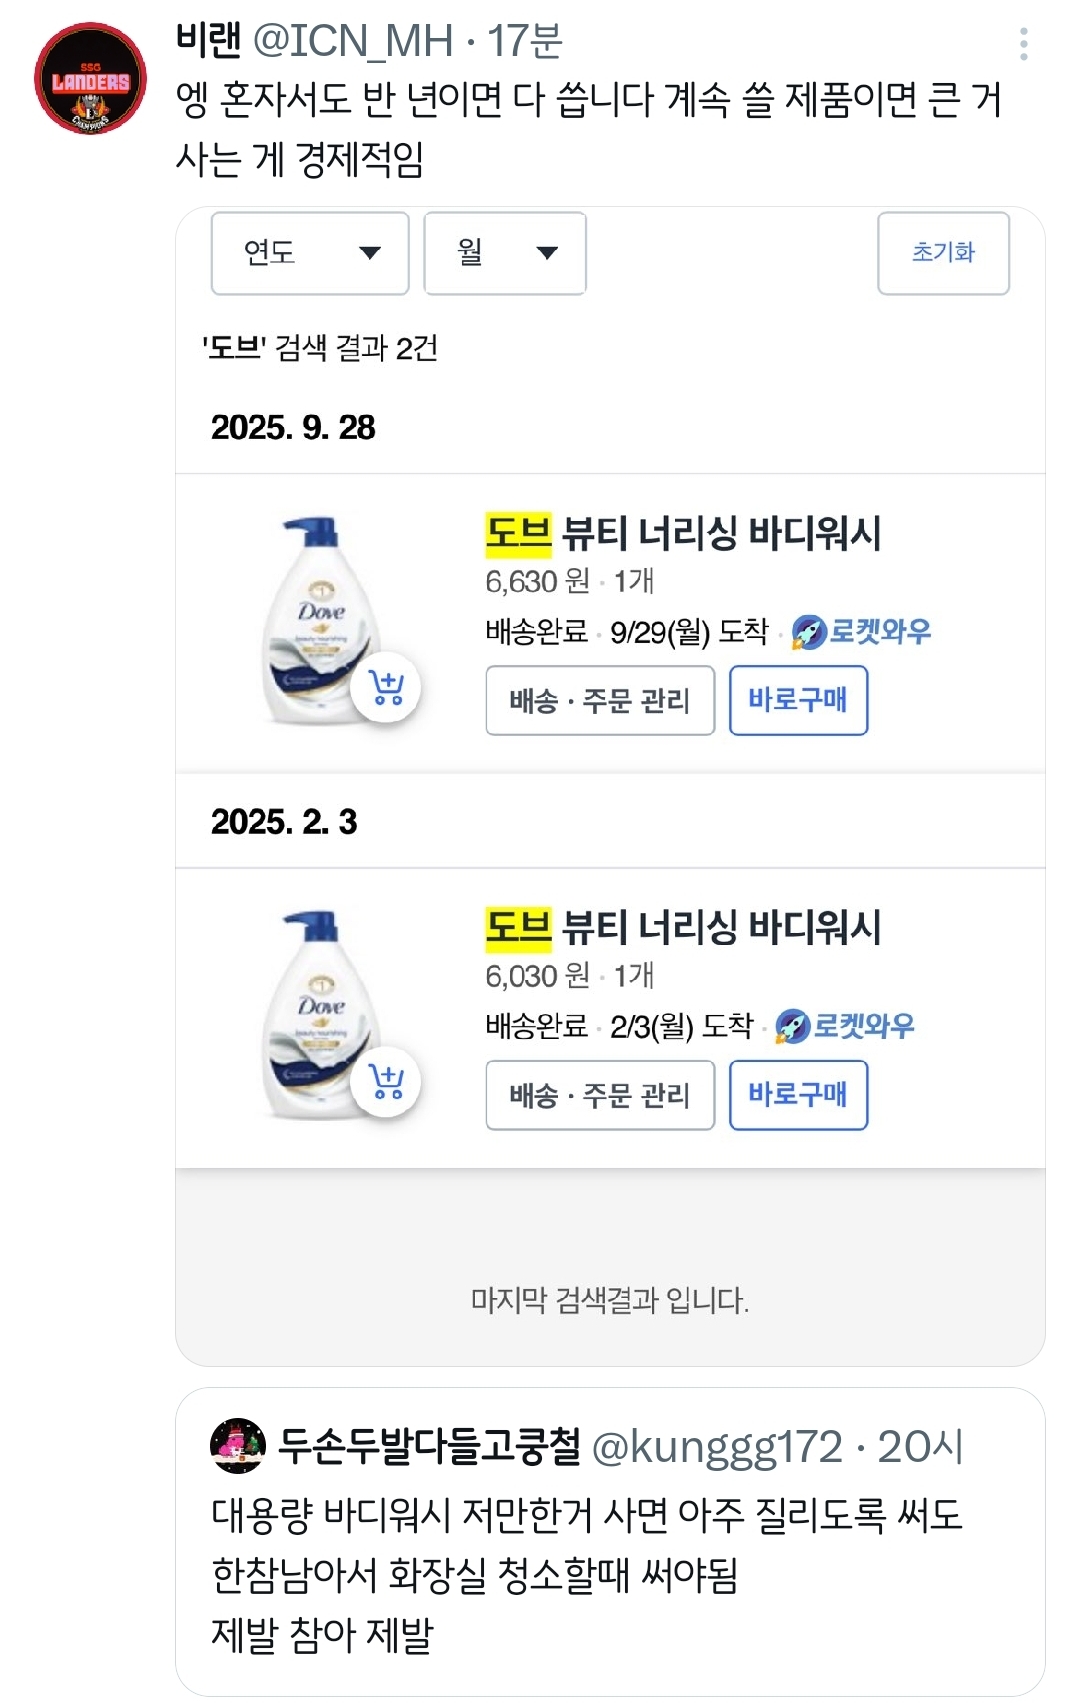Image resolution: width=1080 pixels, height=1703 pixels.
Task: Add the 6,030 won Dove item to cart
Action: pos(386,1082)
